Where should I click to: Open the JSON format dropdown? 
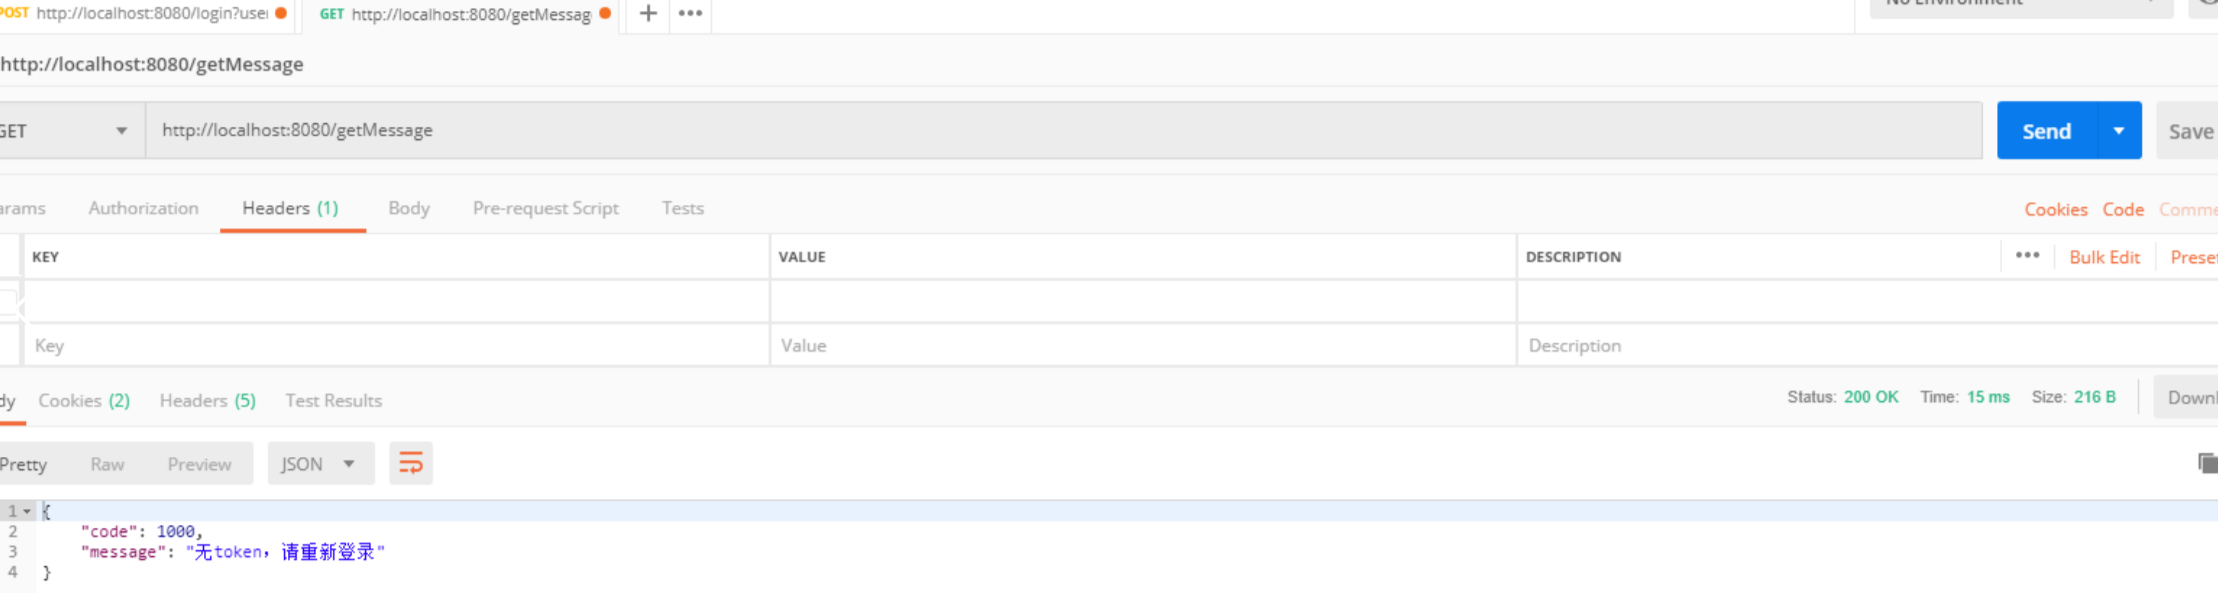tap(320, 463)
